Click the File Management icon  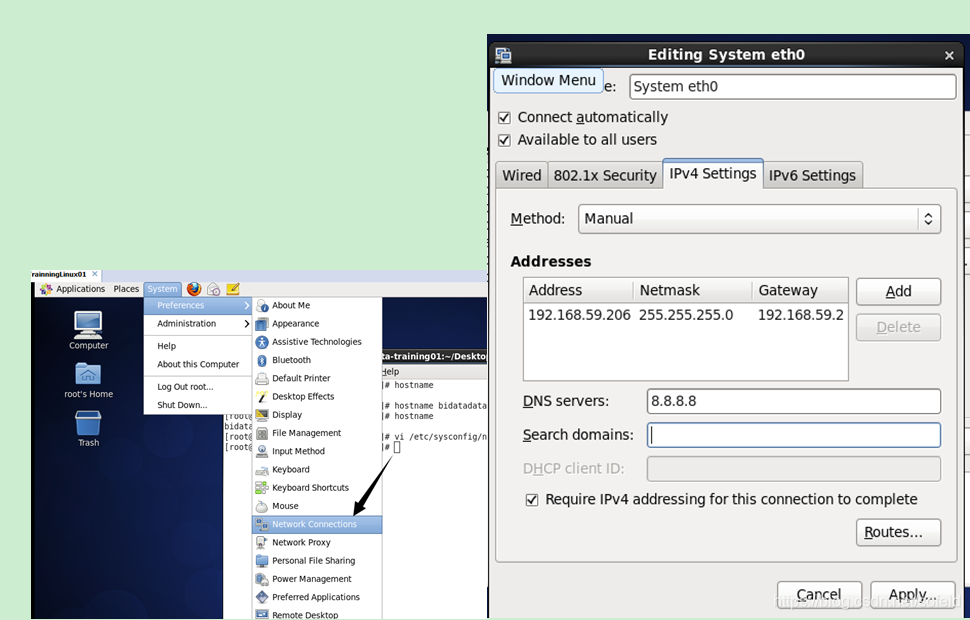click(x=262, y=433)
